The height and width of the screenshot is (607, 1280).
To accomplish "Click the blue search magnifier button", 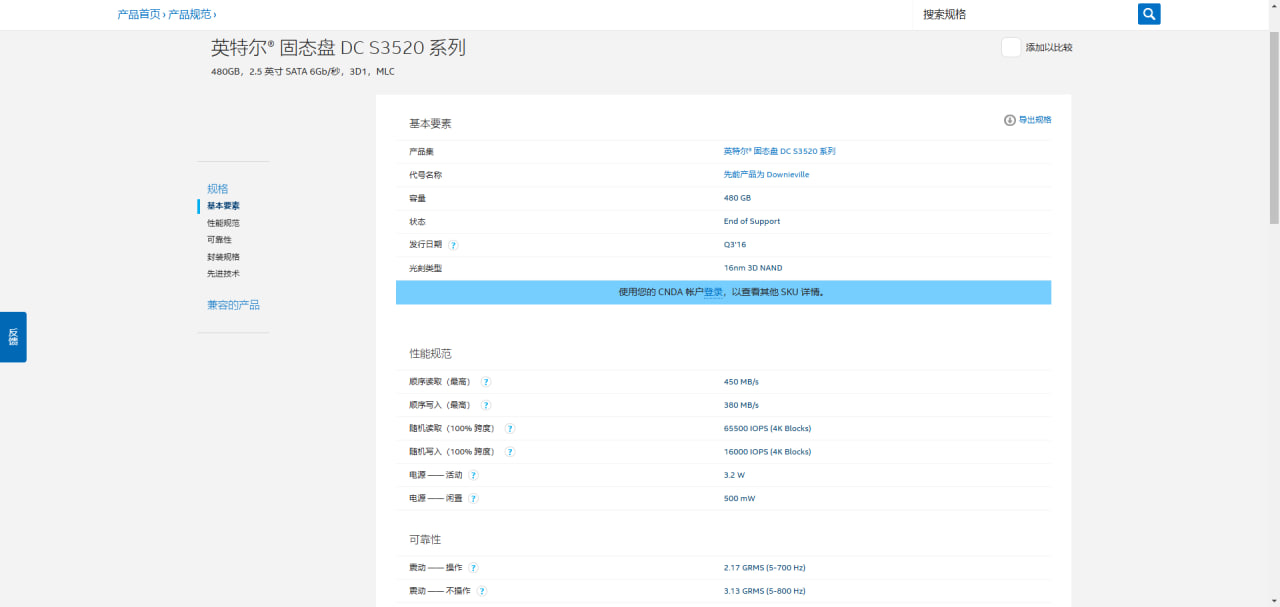I will pyautogui.click(x=1149, y=14).
